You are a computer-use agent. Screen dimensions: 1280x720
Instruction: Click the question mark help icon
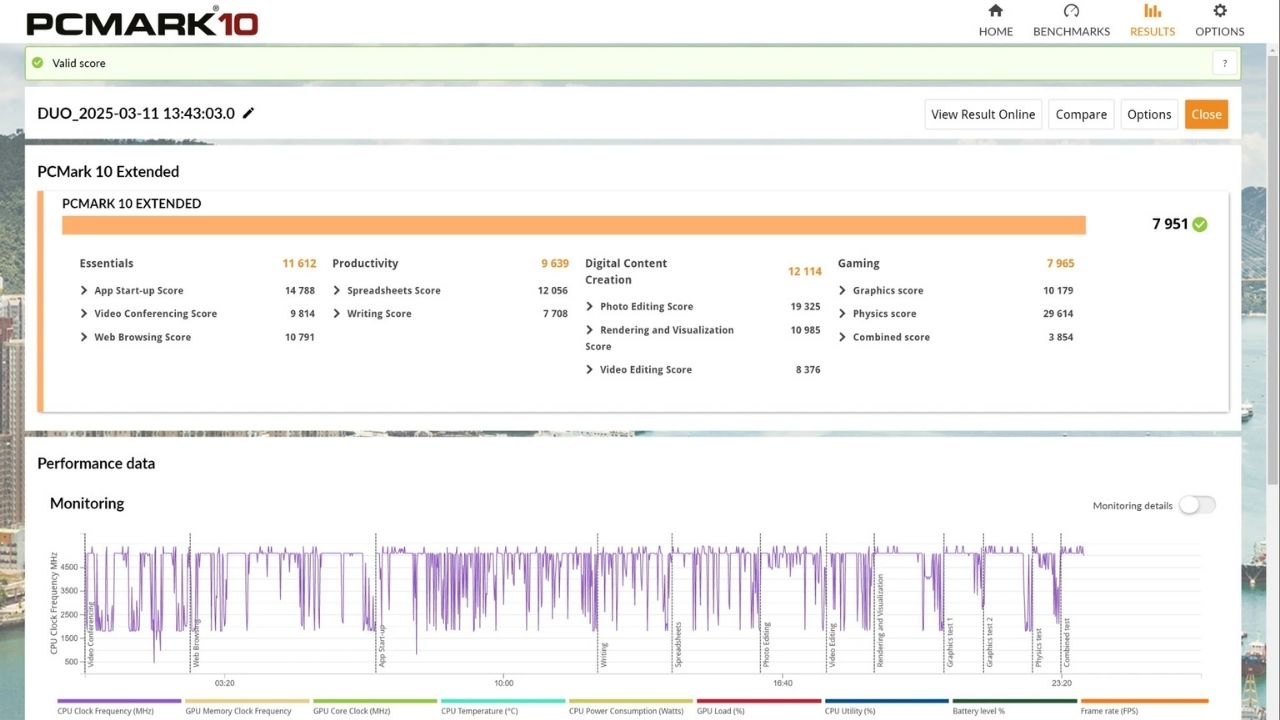coord(1225,63)
